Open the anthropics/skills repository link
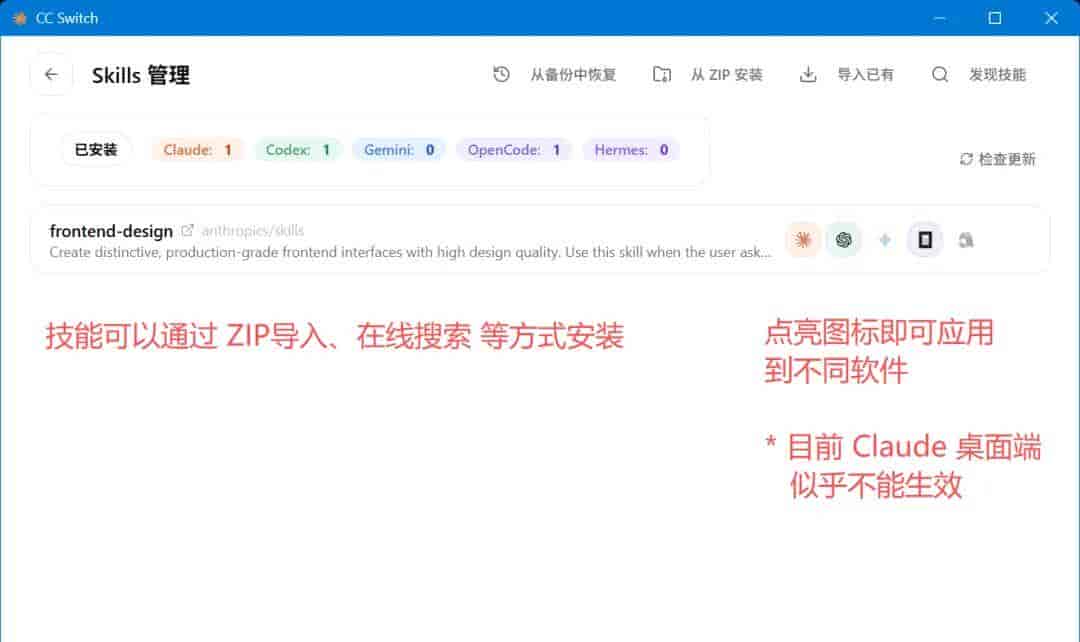This screenshot has height=642, width=1080. click(x=253, y=231)
